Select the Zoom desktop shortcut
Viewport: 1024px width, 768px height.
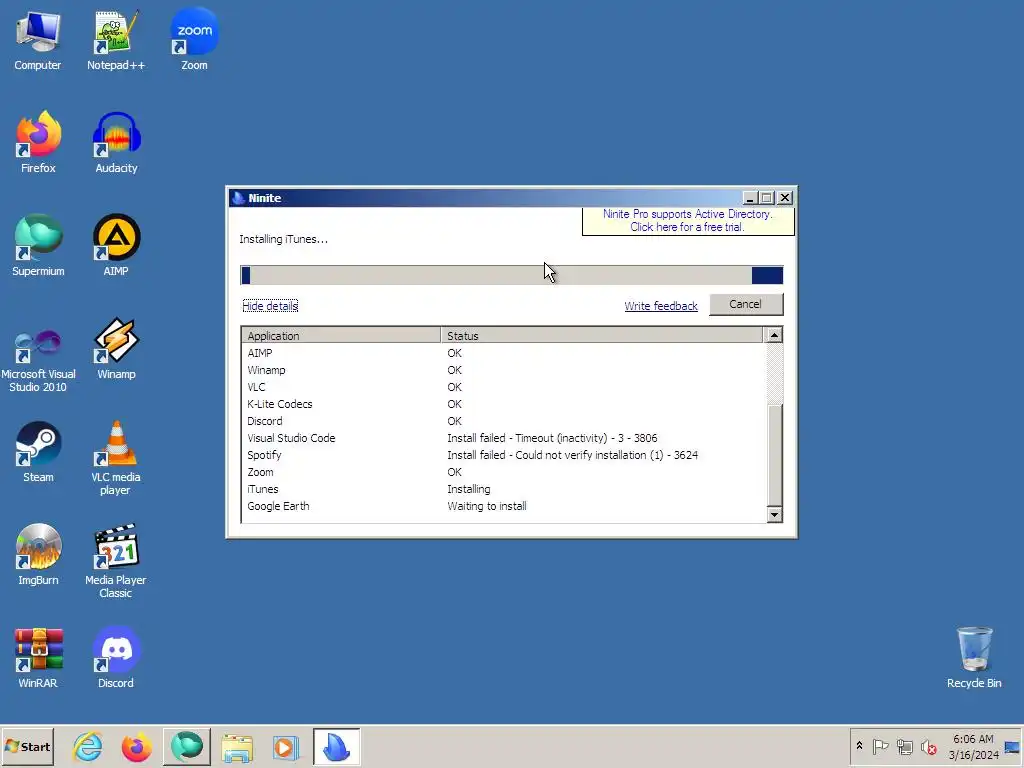coord(194,40)
